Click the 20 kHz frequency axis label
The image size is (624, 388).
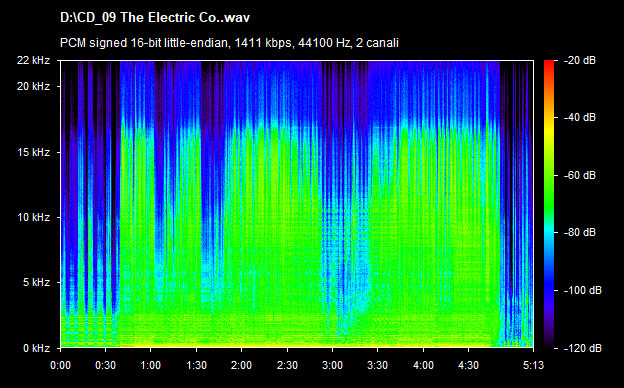click(33, 86)
